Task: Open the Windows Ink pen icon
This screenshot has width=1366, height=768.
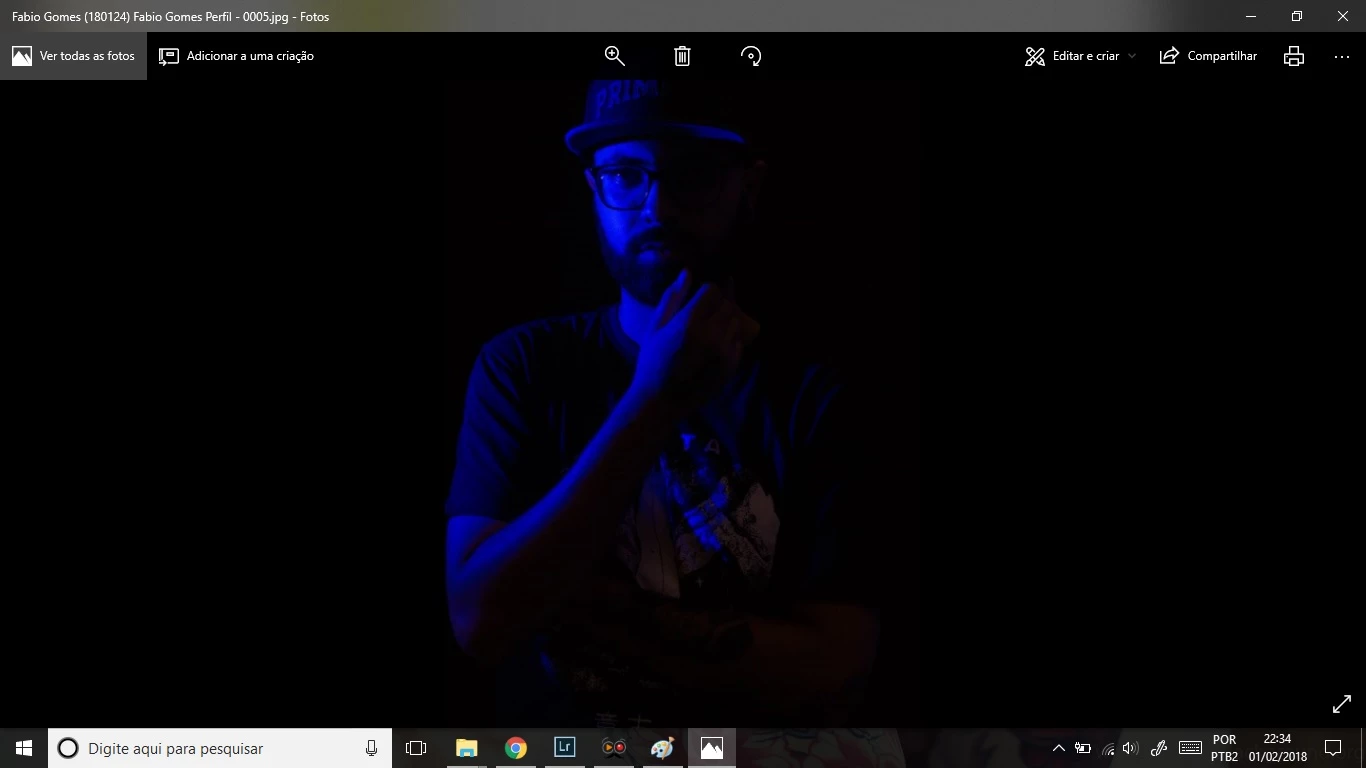Action: click(x=1160, y=748)
